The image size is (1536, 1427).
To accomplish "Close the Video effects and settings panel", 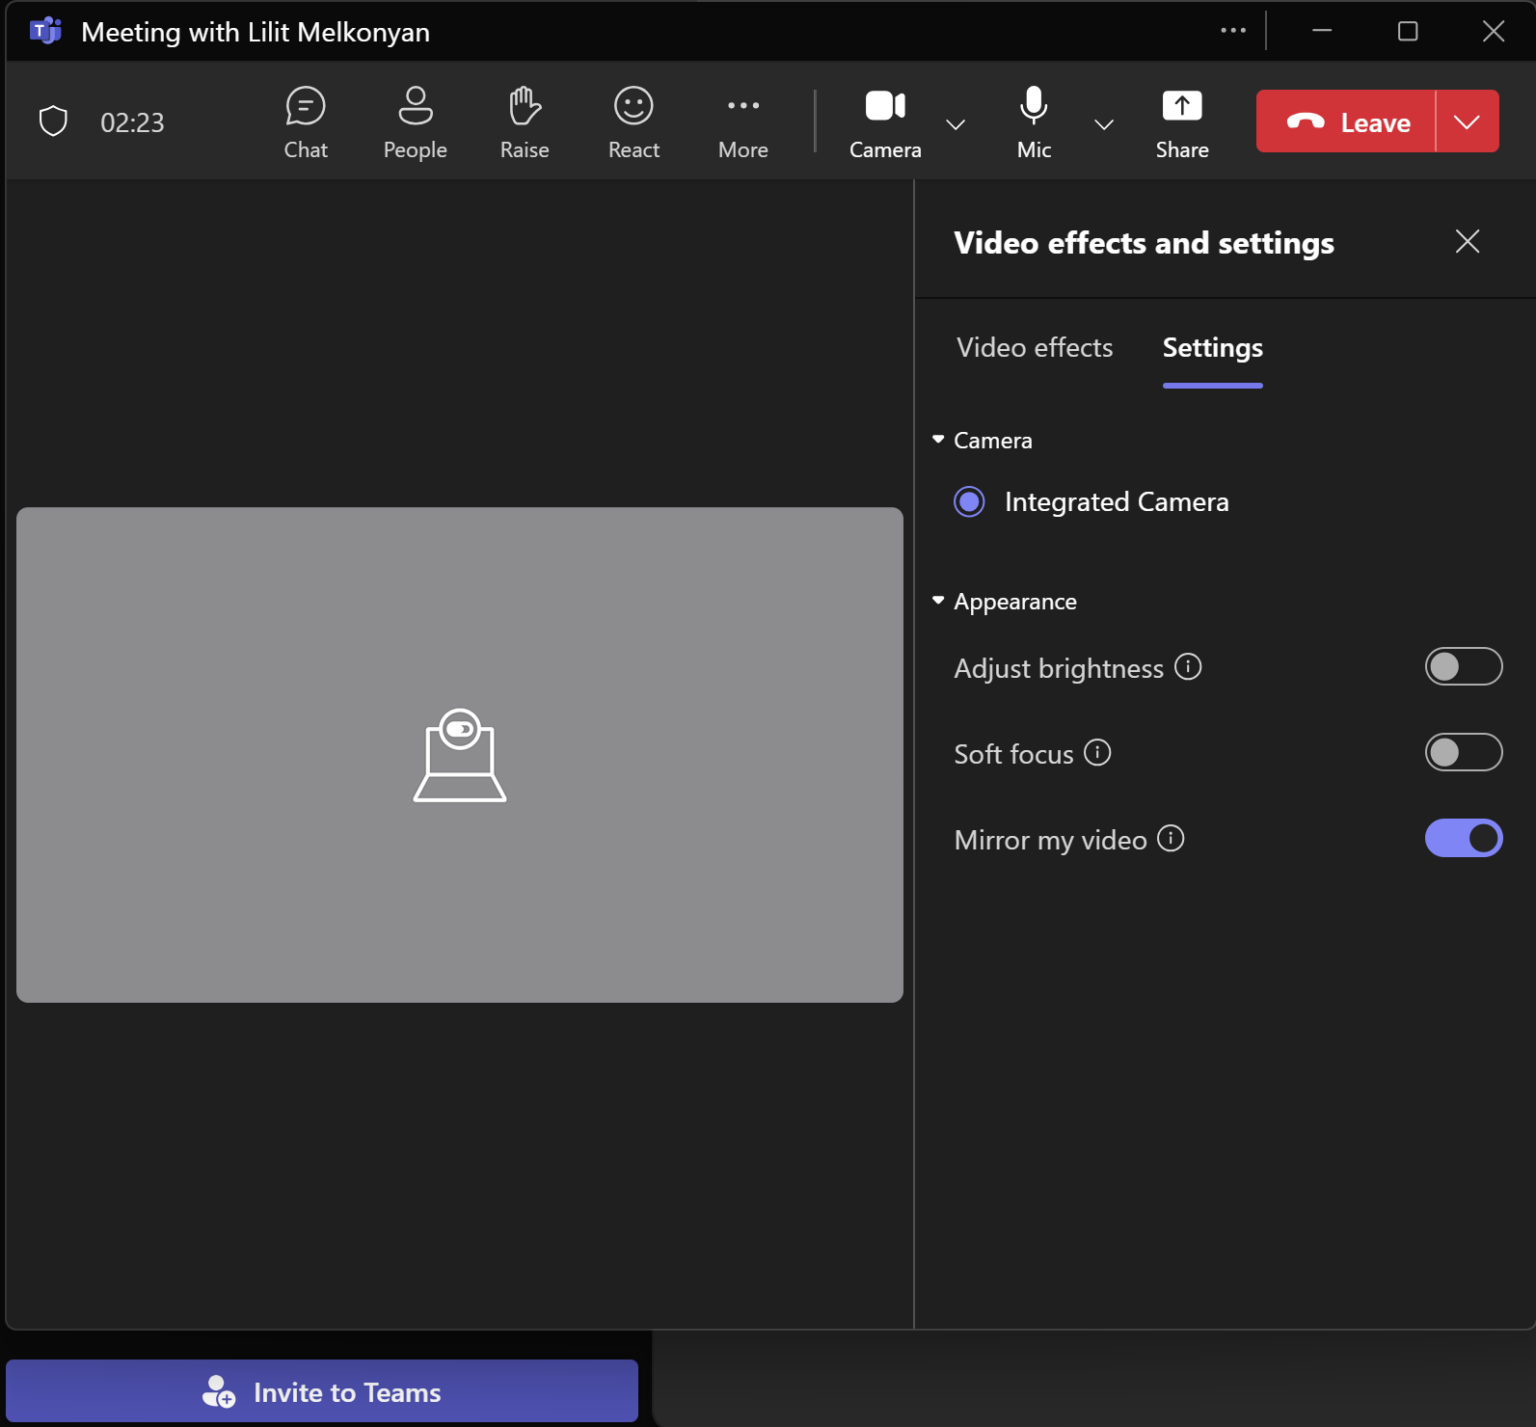I will (x=1466, y=241).
